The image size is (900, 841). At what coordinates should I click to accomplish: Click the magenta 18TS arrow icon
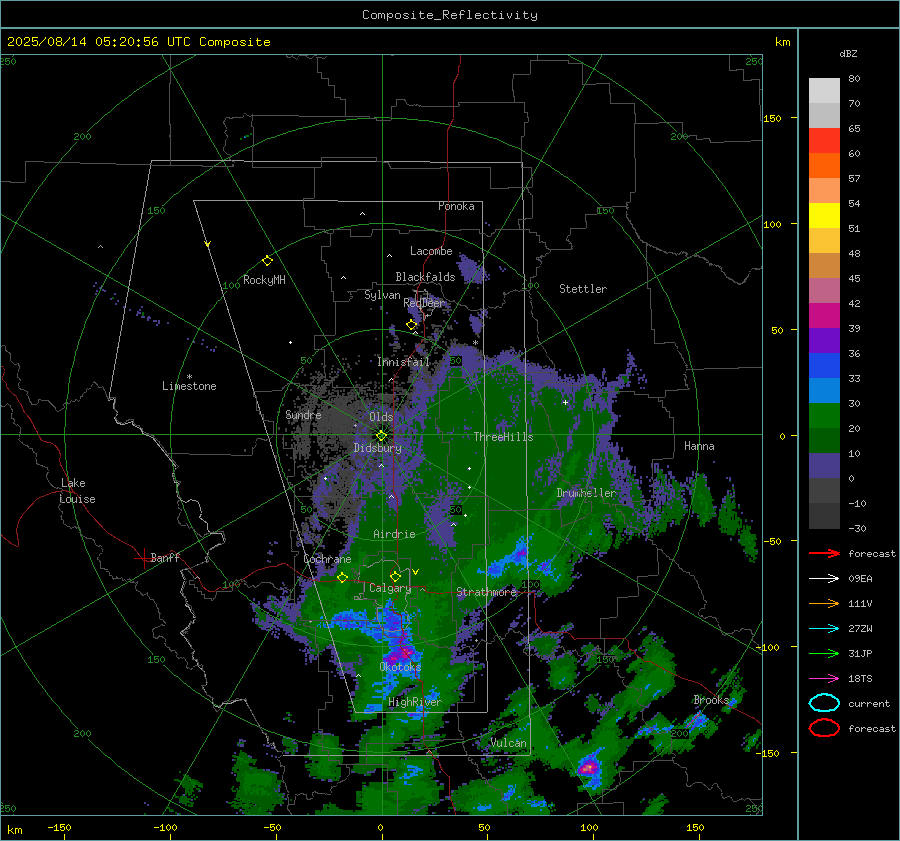point(824,679)
